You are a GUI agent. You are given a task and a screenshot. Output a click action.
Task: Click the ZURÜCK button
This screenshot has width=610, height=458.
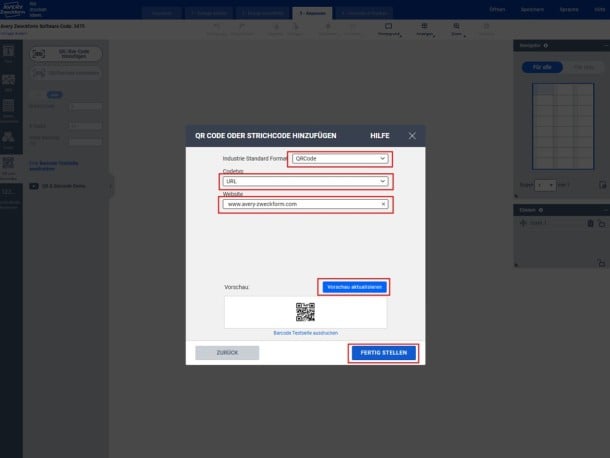tap(227, 353)
